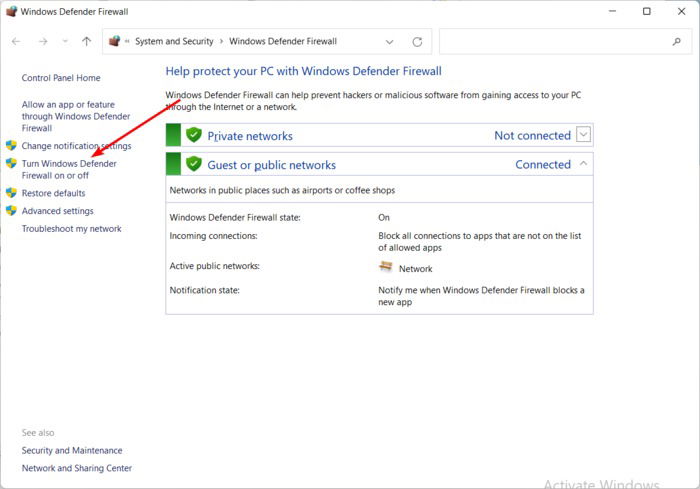Open Network and Sharing Center
Image resolution: width=700 pixels, height=489 pixels.
pos(77,468)
